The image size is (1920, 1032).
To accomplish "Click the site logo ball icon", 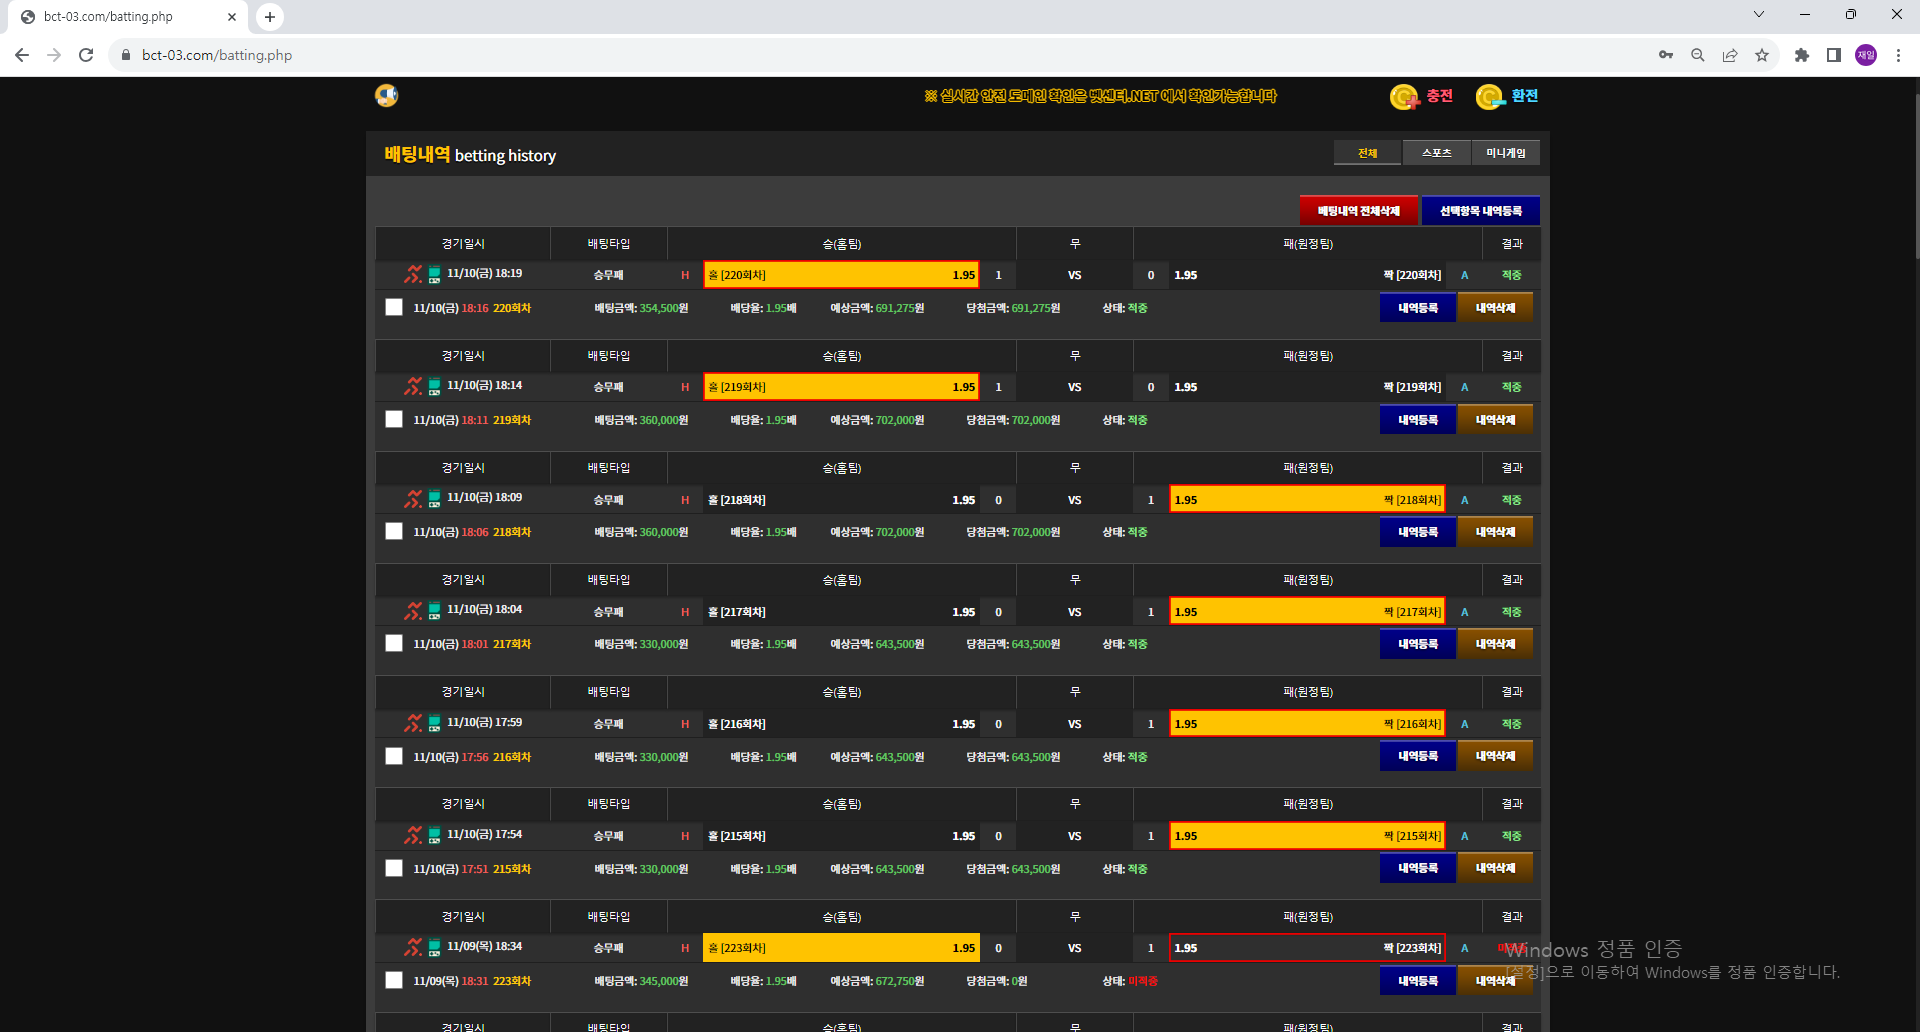I will click(x=387, y=96).
